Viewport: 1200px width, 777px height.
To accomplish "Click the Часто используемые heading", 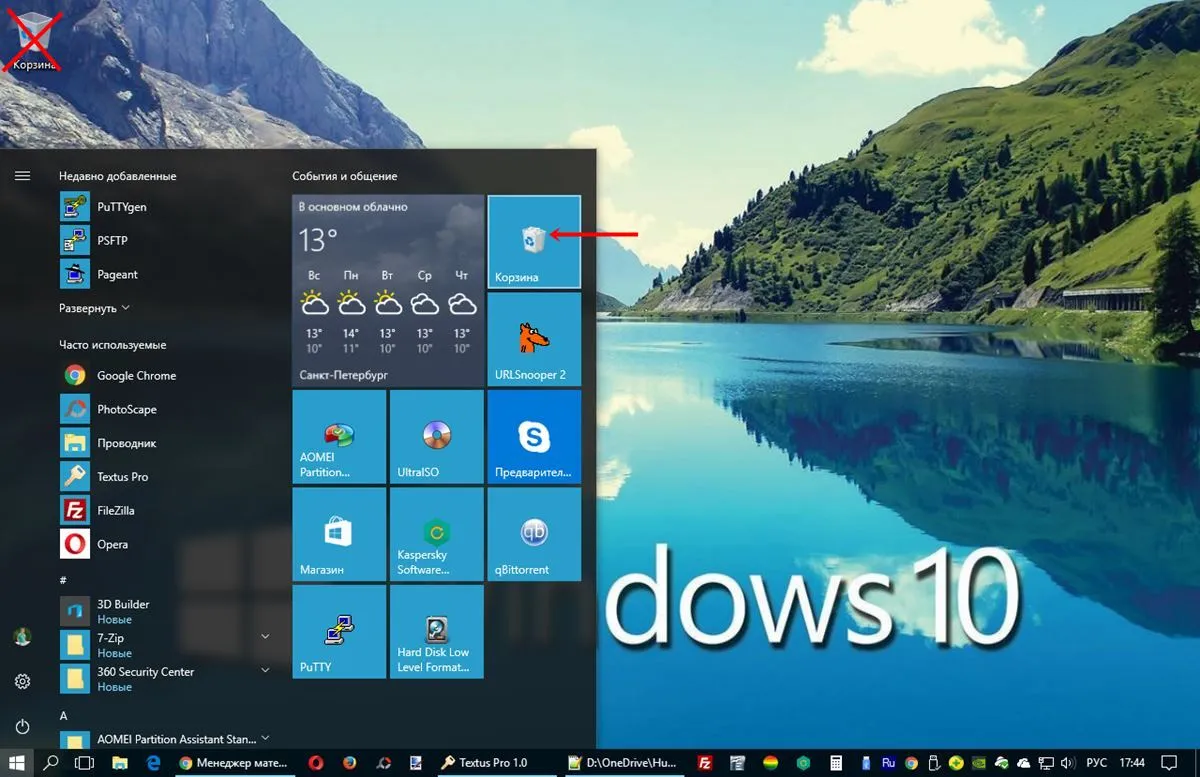I will pos(113,345).
